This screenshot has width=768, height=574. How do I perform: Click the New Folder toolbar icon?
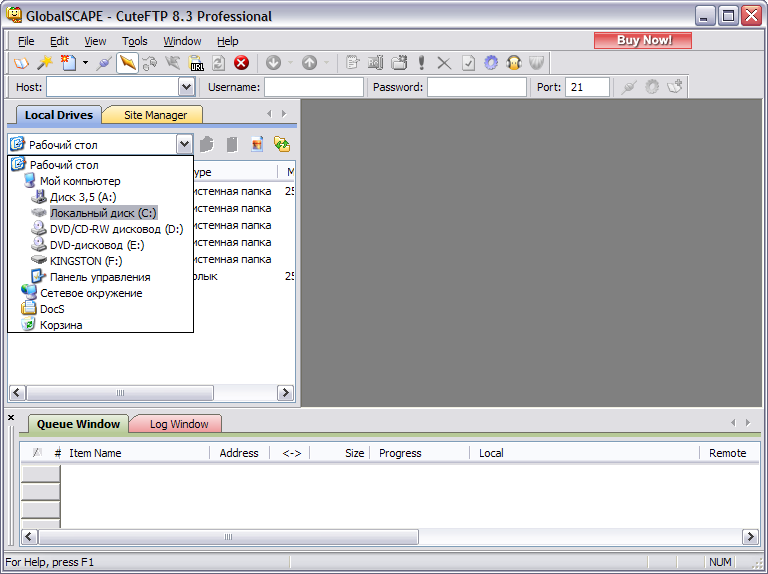(399, 63)
